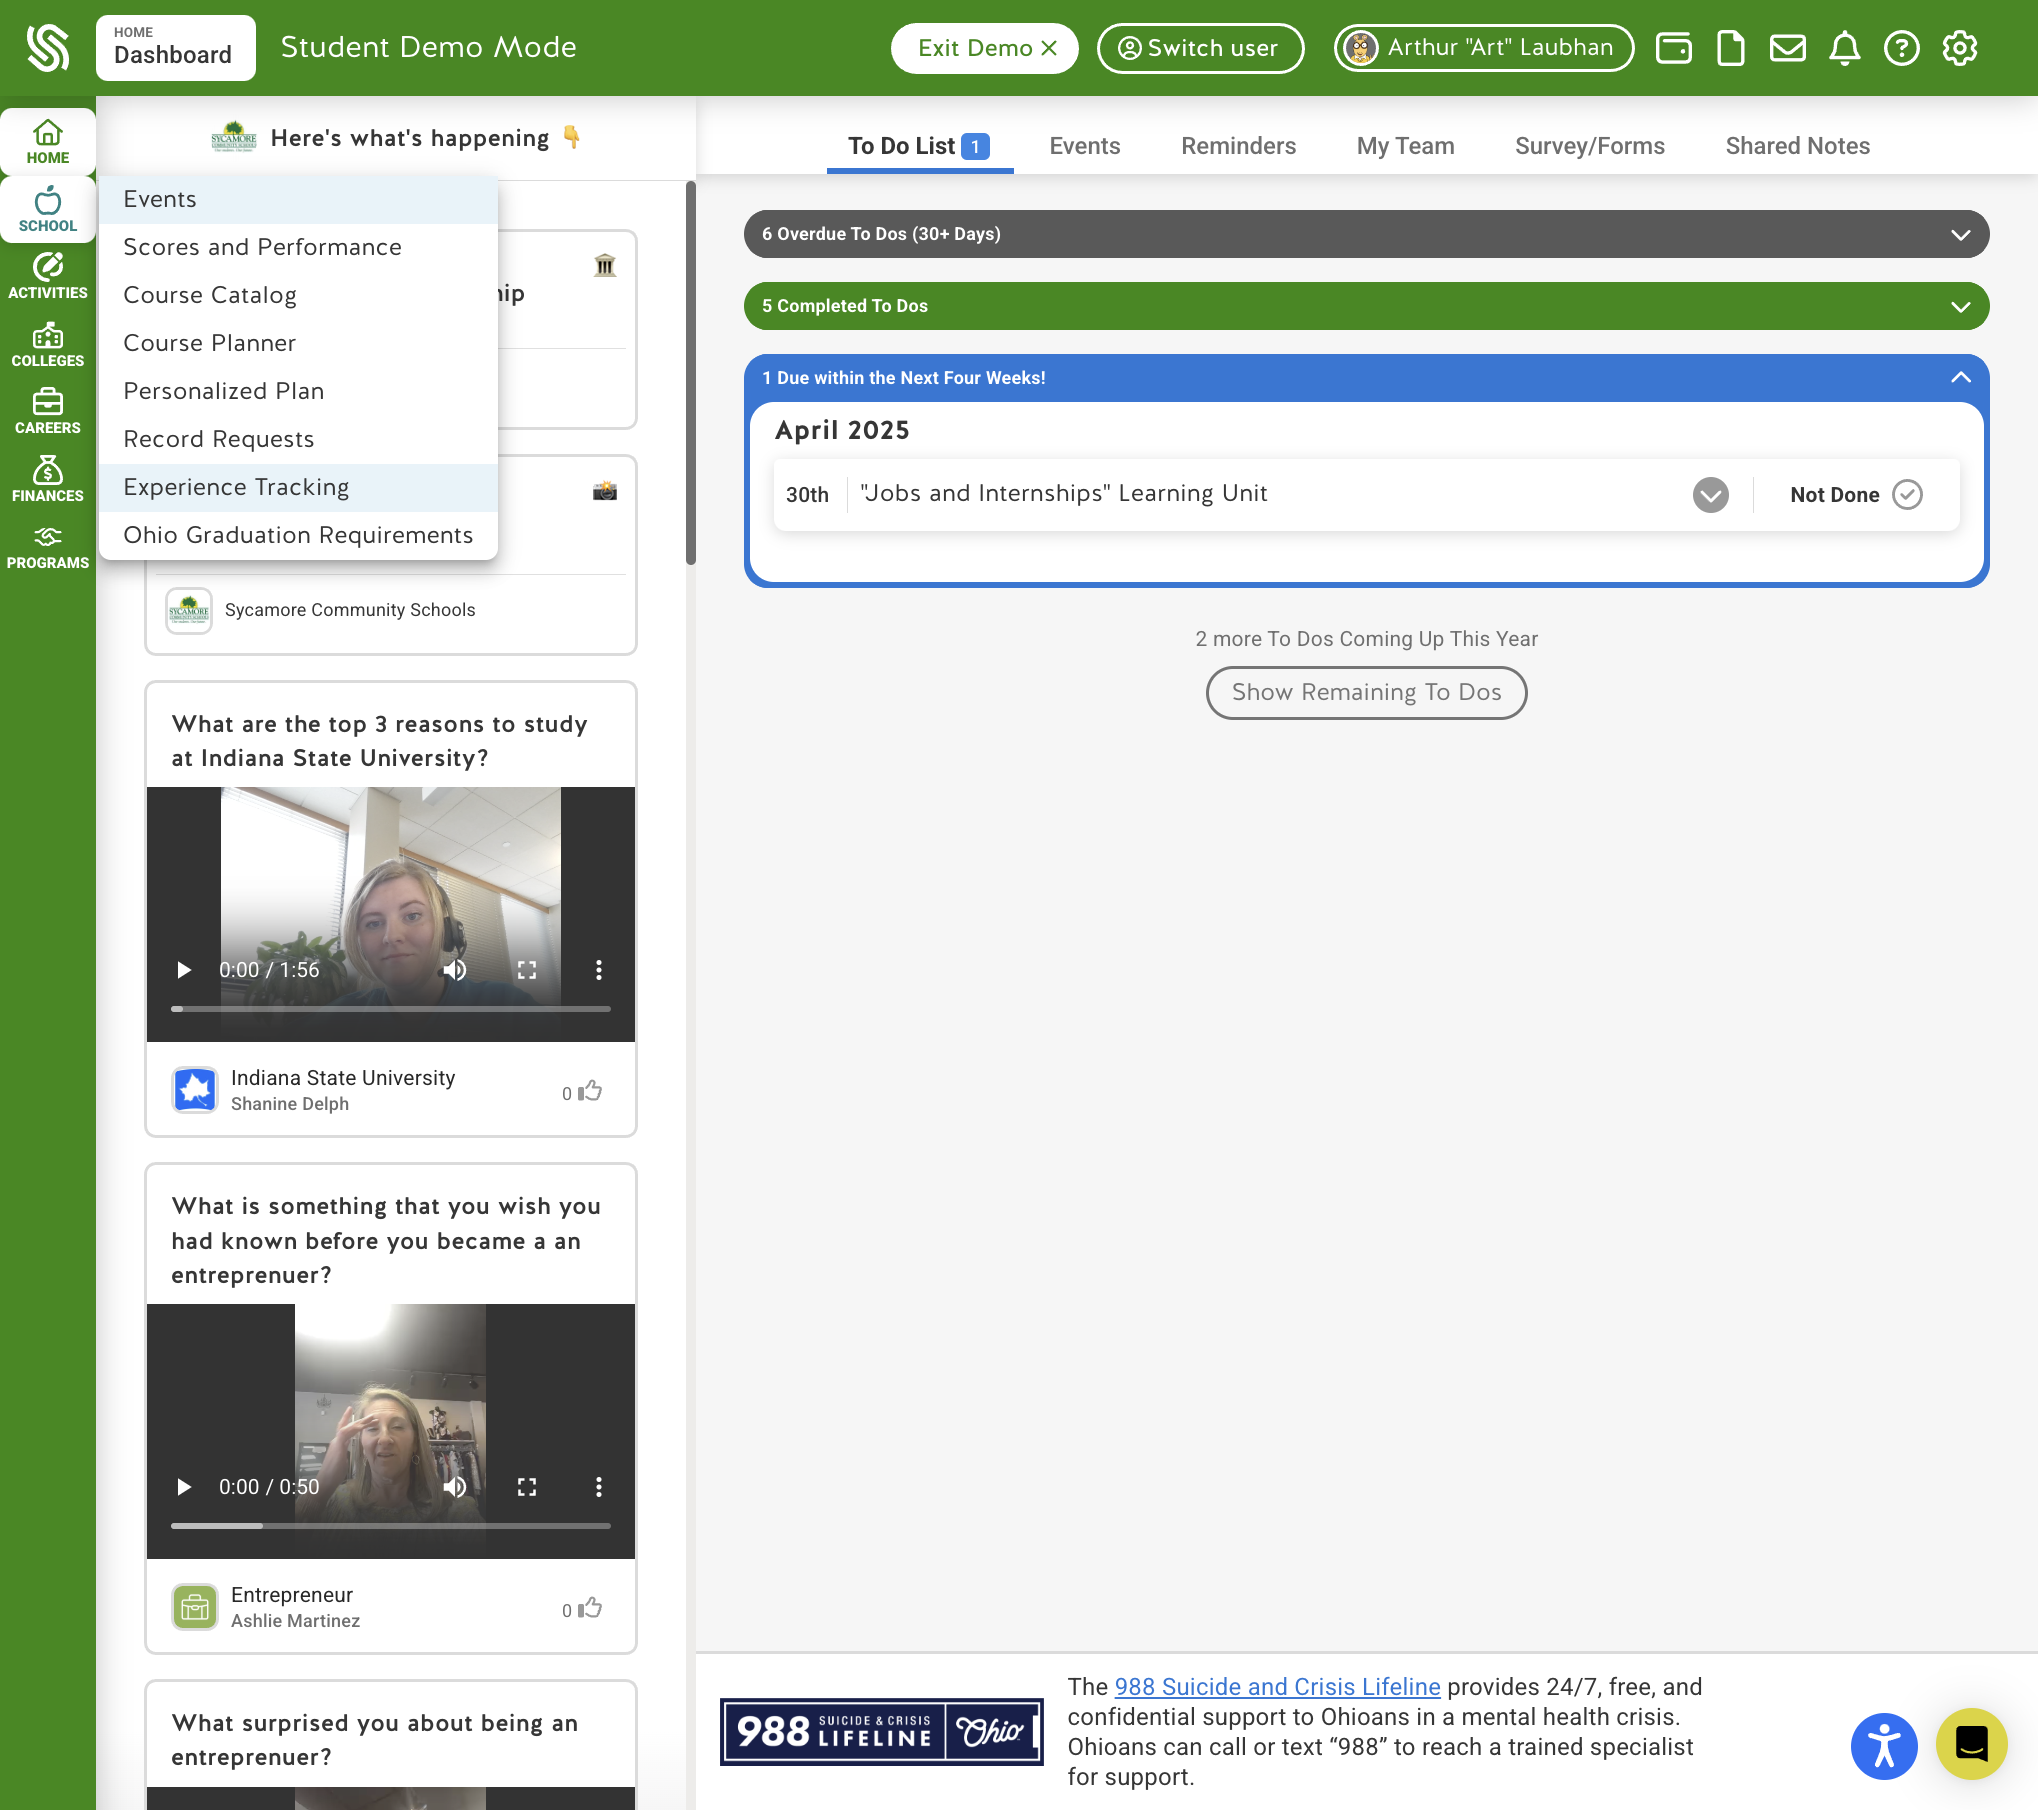Open the accessibility widget icon

click(x=1884, y=1745)
